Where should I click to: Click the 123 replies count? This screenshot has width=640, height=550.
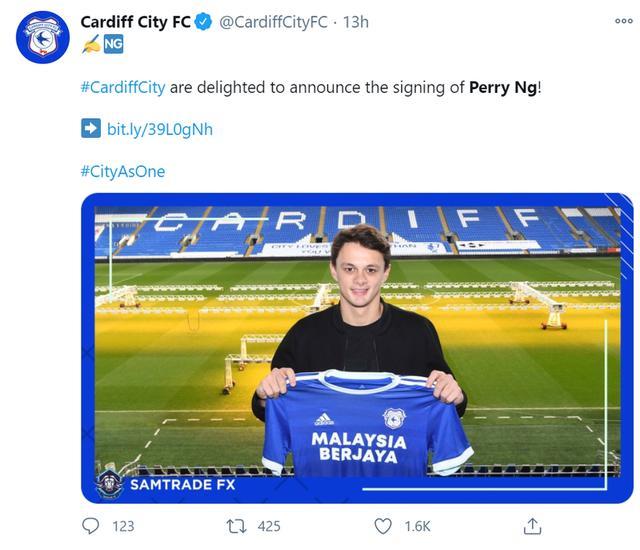coord(123,526)
